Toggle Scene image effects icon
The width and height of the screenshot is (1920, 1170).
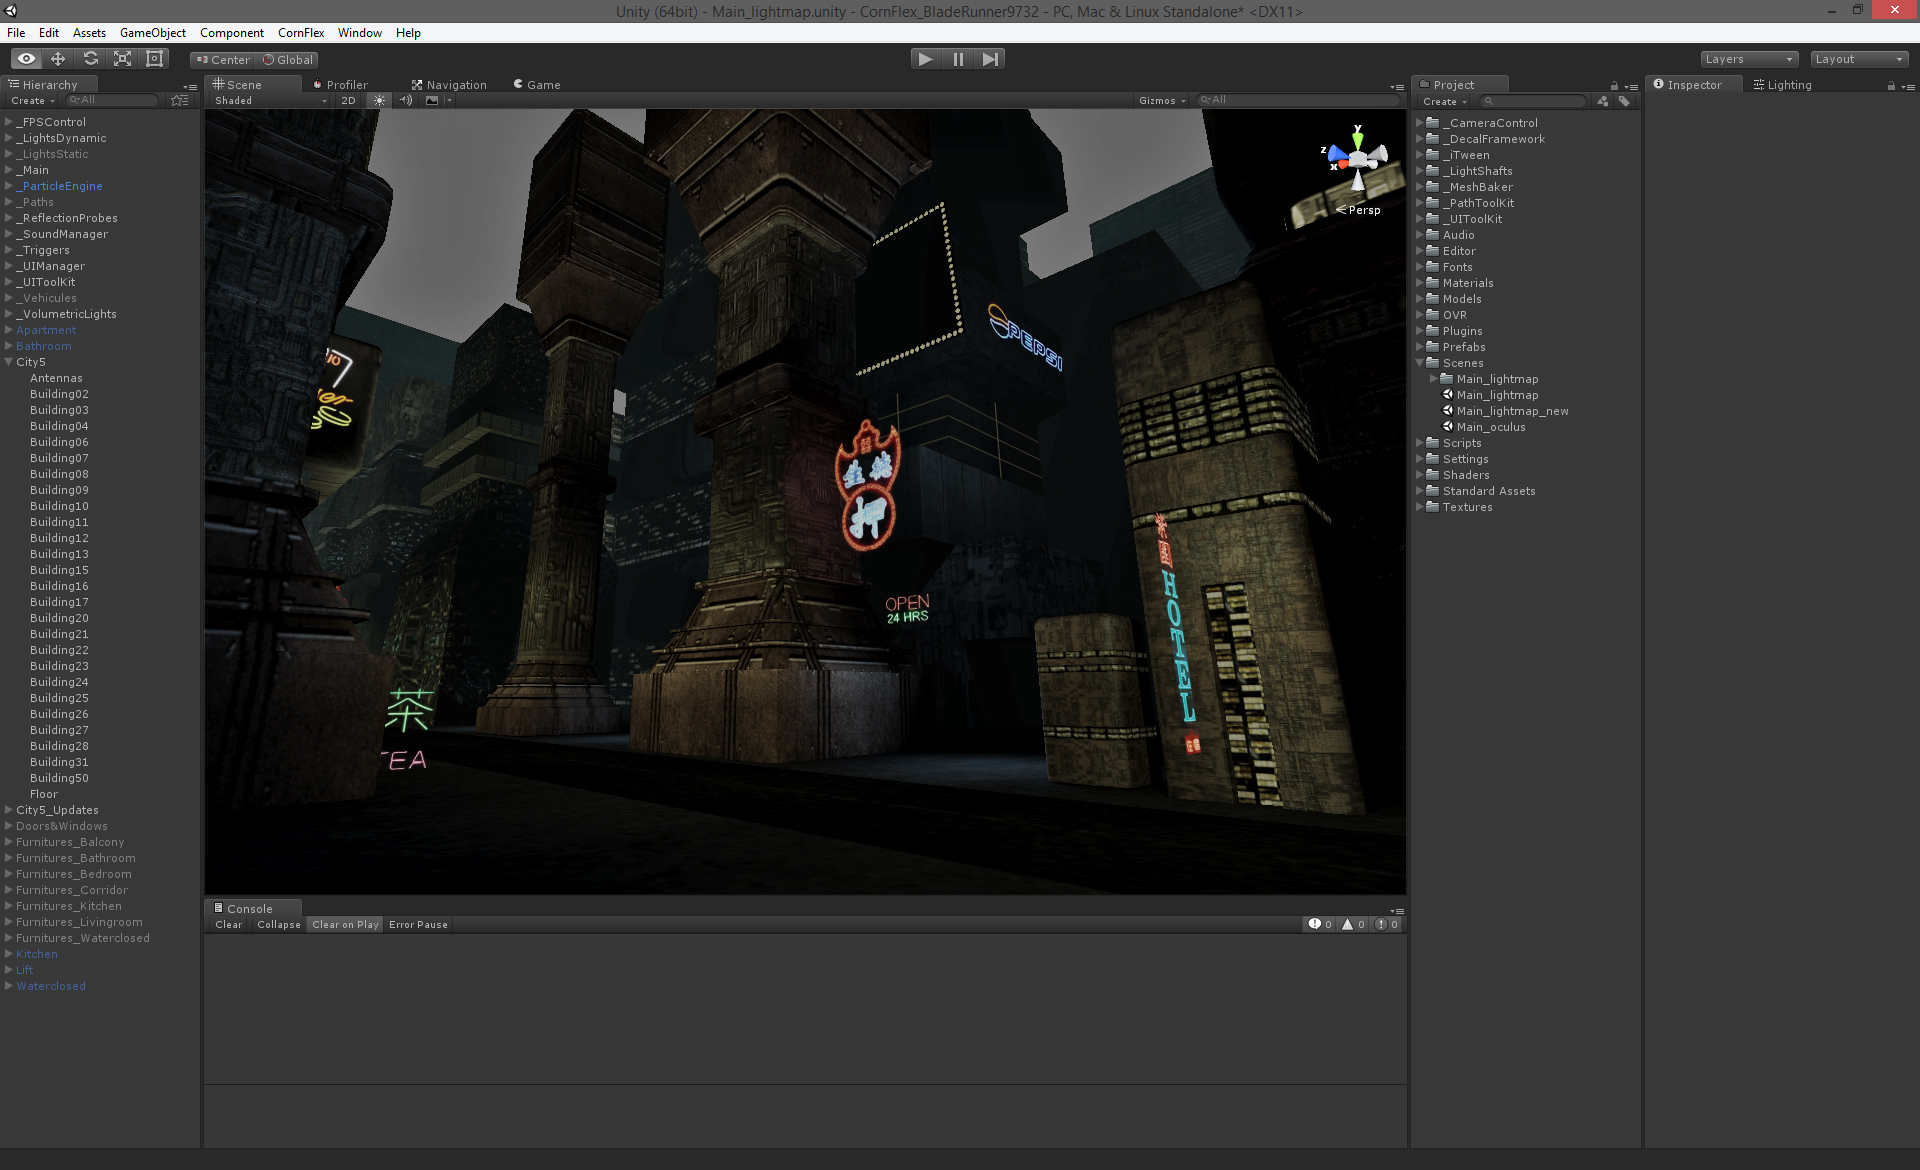click(x=432, y=100)
